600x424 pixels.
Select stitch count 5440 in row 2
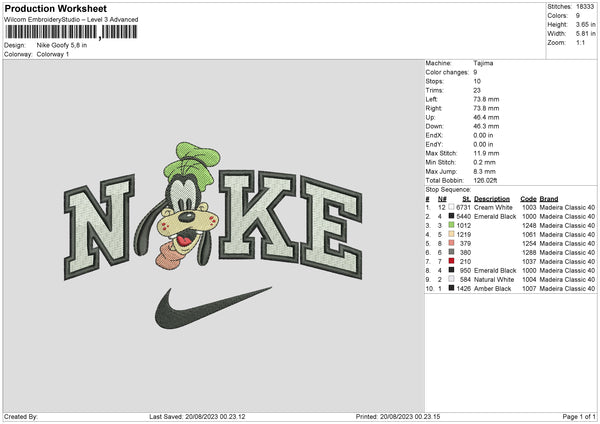tap(463, 217)
